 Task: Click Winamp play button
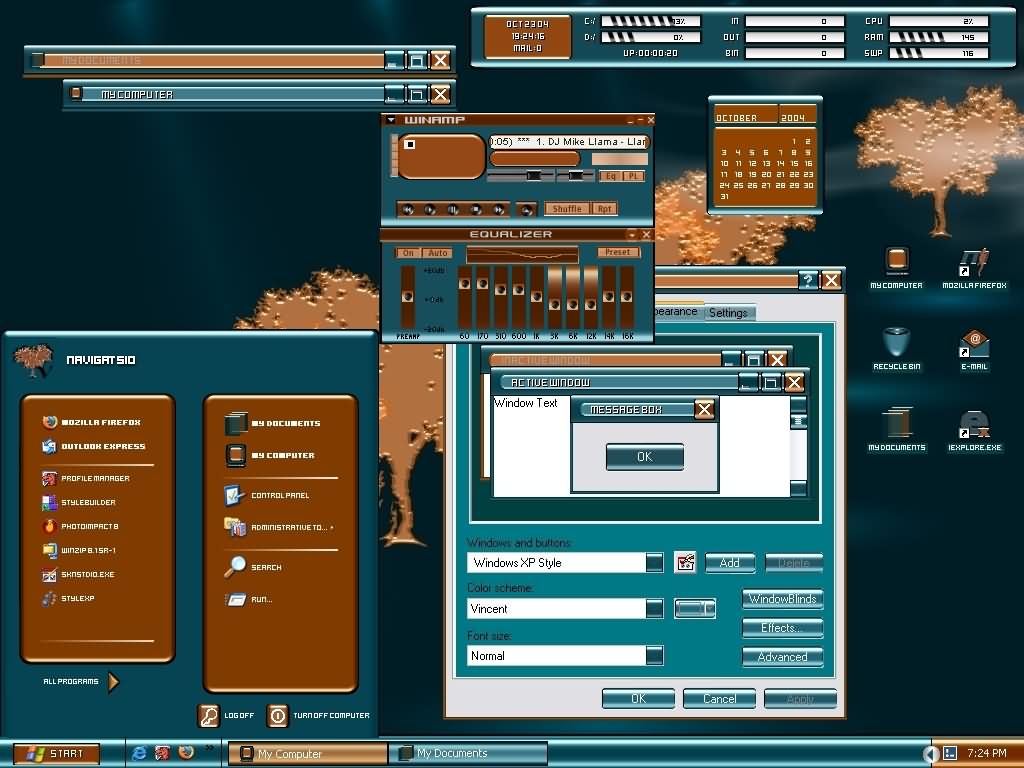click(430, 209)
